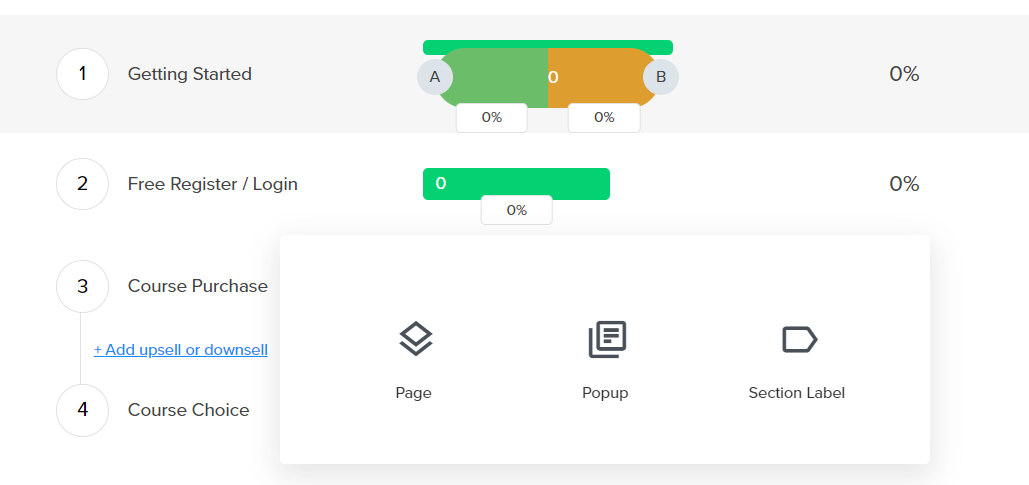Screen dimensions: 1029x485
Task: Click the Page layers icon
Action: (415, 340)
